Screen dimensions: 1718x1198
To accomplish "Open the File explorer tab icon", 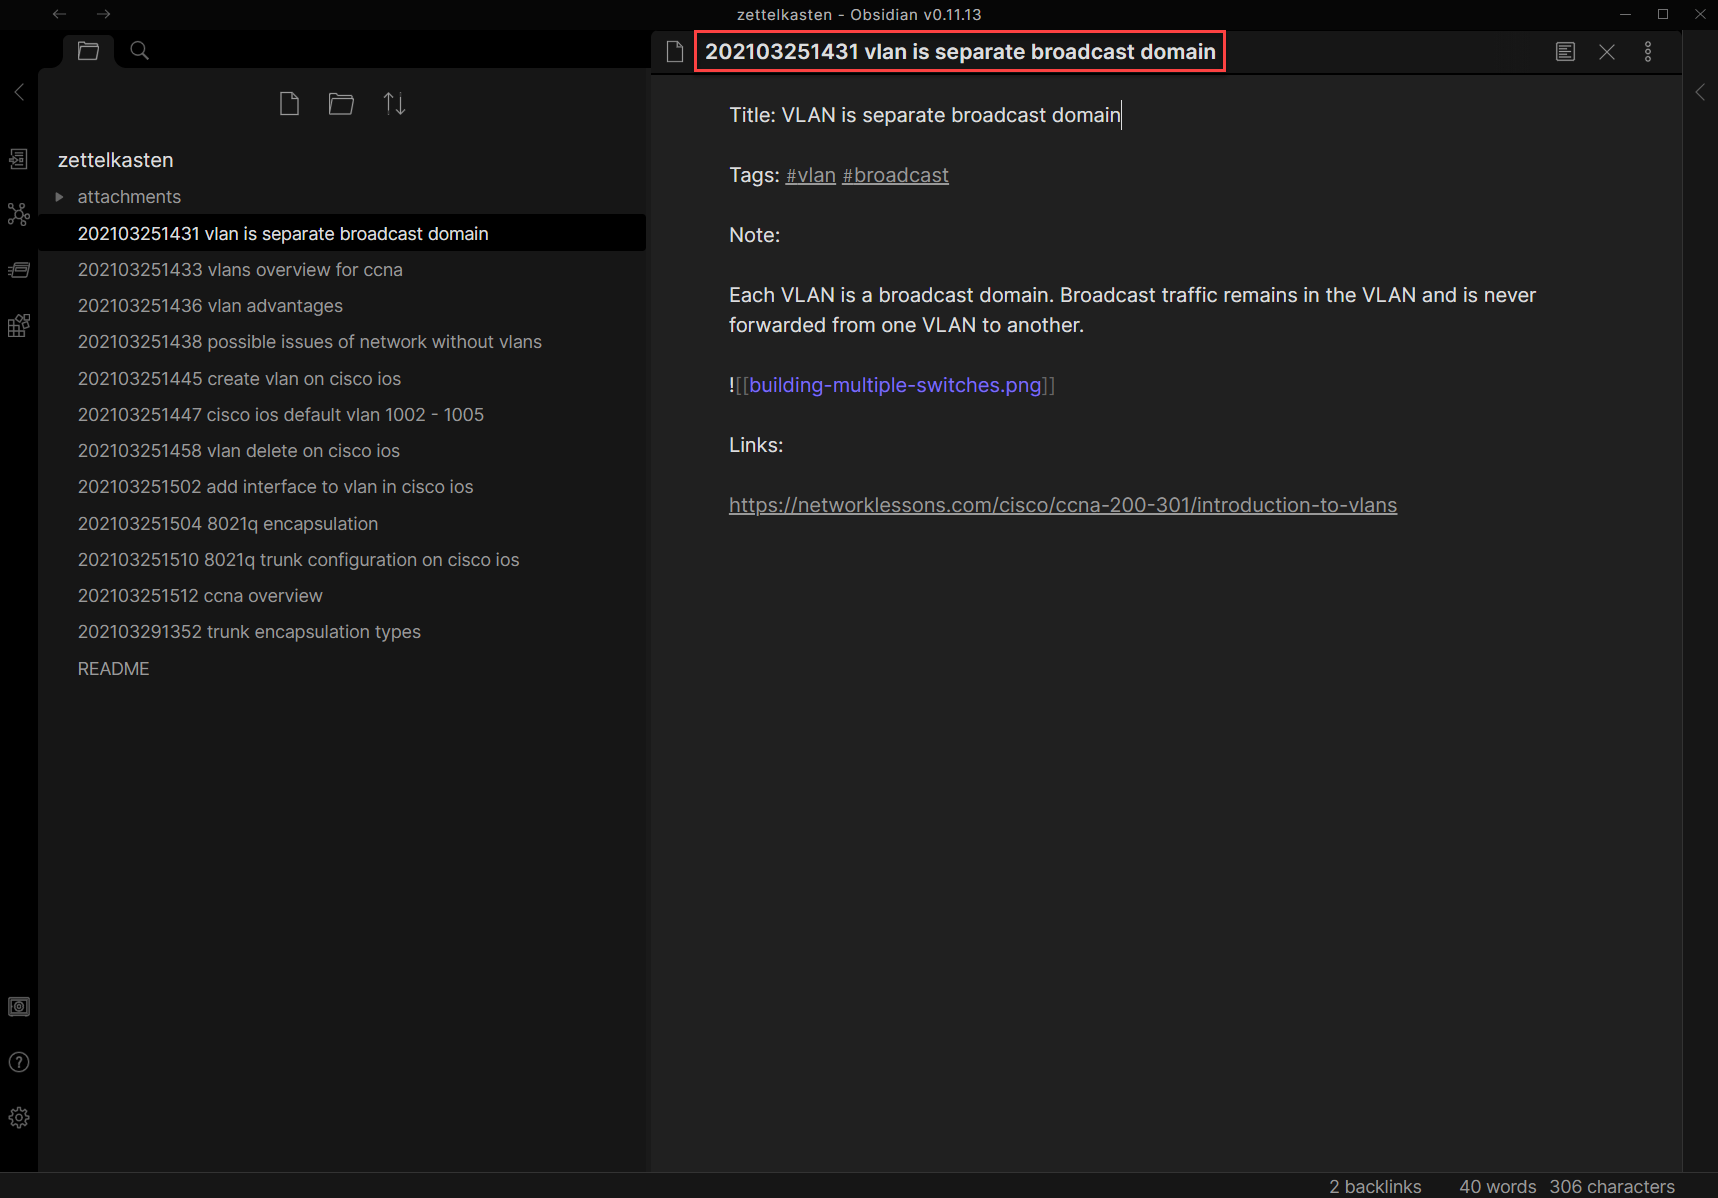I will coord(88,50).
